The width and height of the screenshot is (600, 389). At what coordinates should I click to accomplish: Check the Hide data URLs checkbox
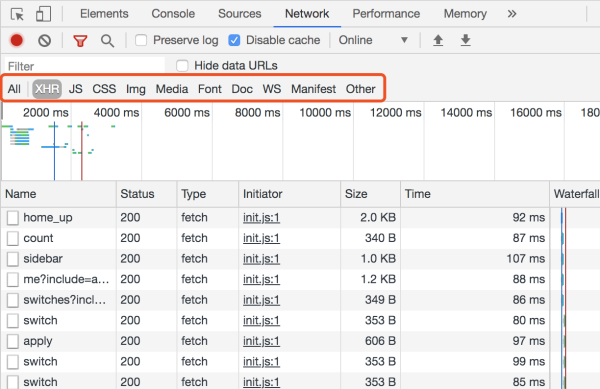click(x=182, y=66)
